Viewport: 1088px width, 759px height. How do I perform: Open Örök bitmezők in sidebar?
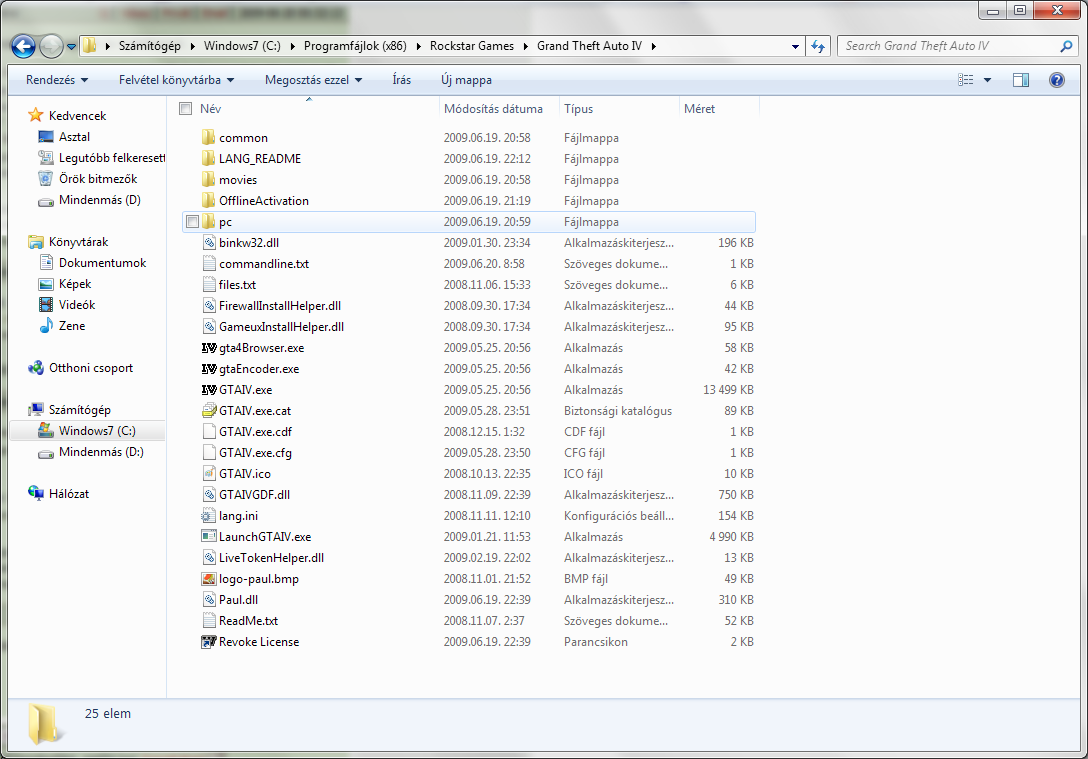pos(98,178)
